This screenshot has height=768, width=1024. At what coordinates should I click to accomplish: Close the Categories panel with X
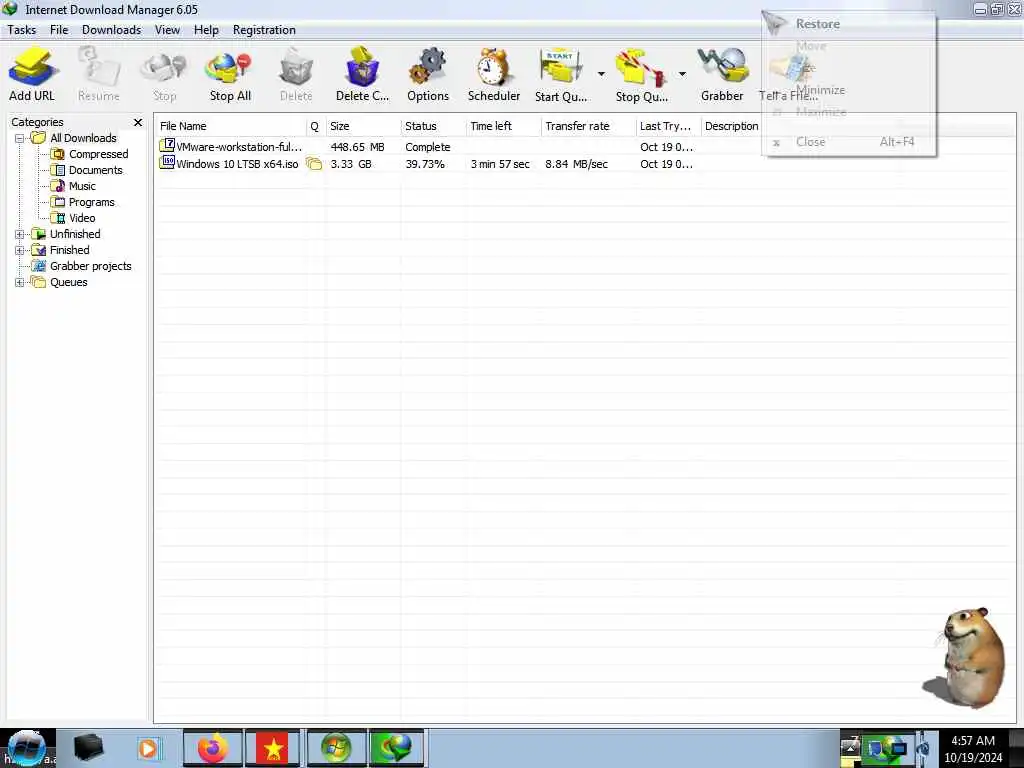coord(138,122)
